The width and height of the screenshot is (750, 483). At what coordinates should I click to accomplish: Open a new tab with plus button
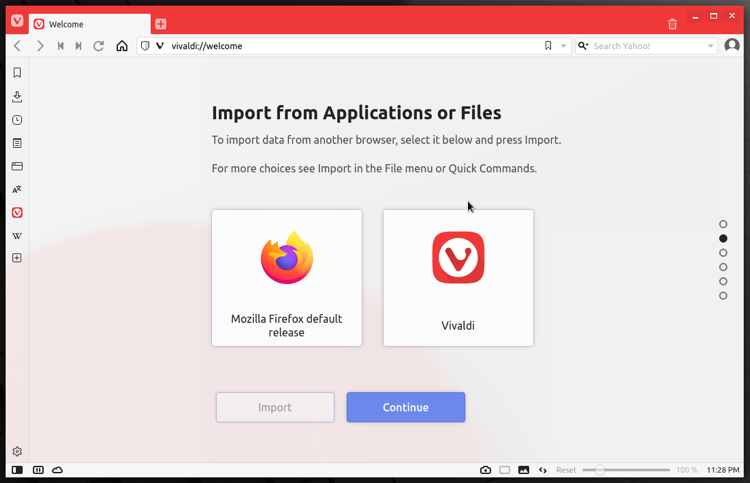[161, 24]
